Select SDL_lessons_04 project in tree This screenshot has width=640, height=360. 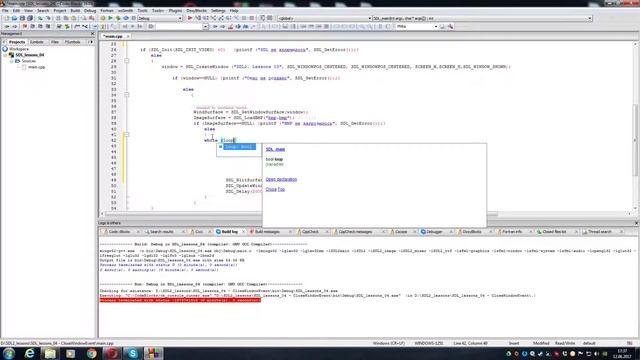point(30,55)
